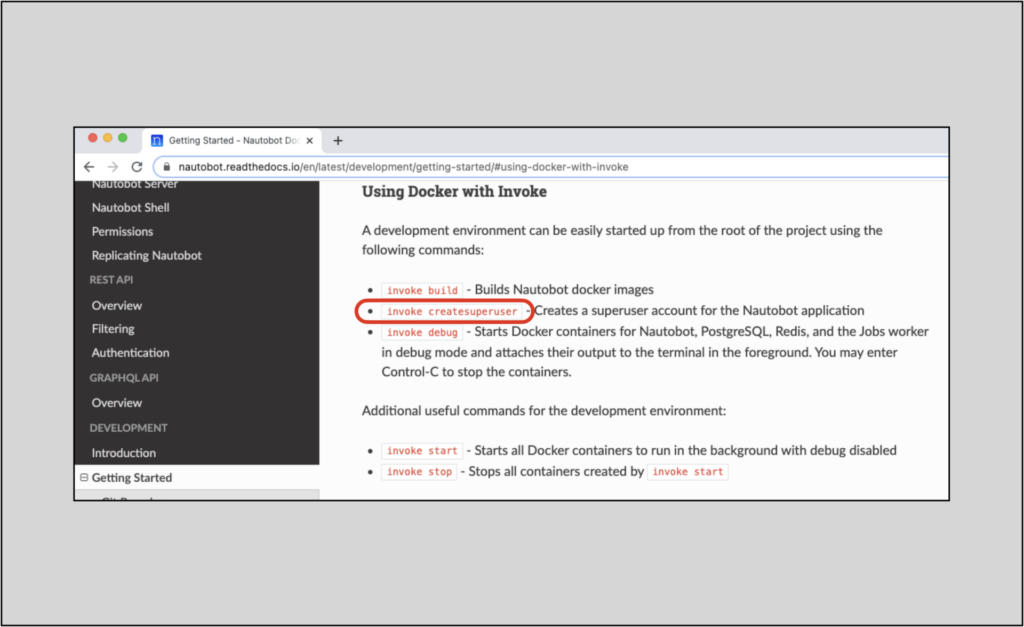The height and width of the screenshot is (627, 1024).
Task: Click the URL address bar field
Action: tap(500, 167)
